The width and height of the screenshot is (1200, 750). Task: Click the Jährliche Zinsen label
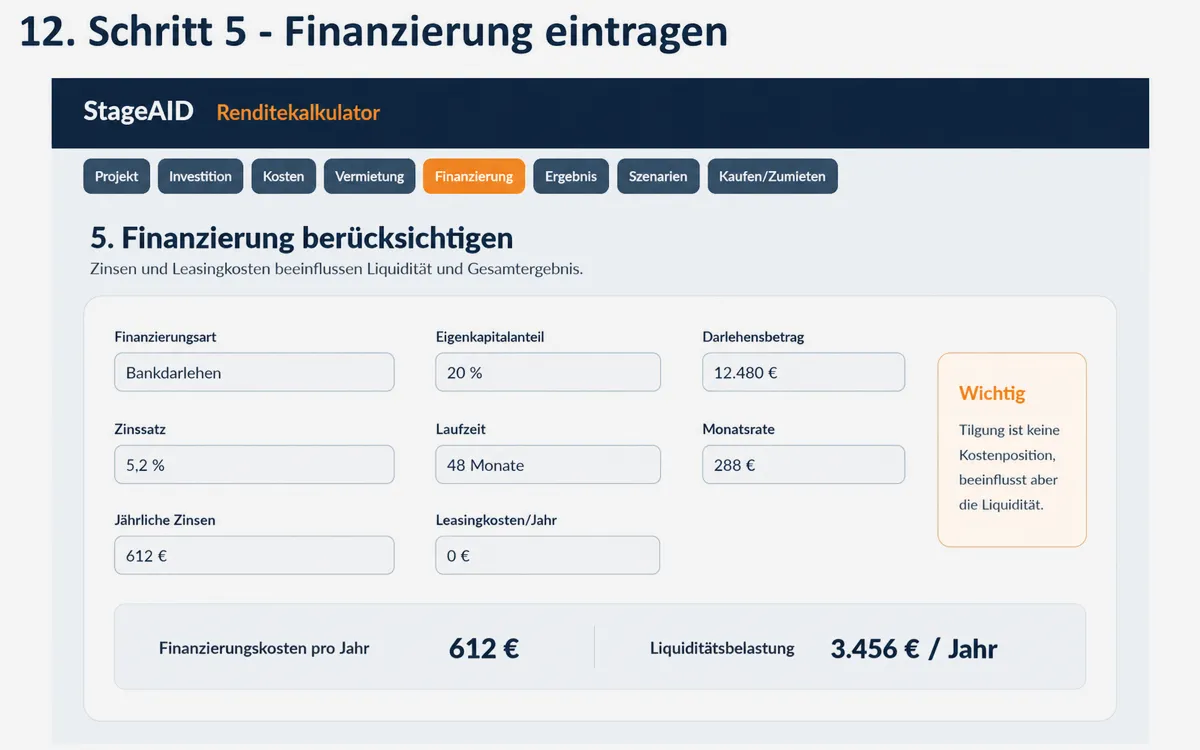tap(165, 520)
